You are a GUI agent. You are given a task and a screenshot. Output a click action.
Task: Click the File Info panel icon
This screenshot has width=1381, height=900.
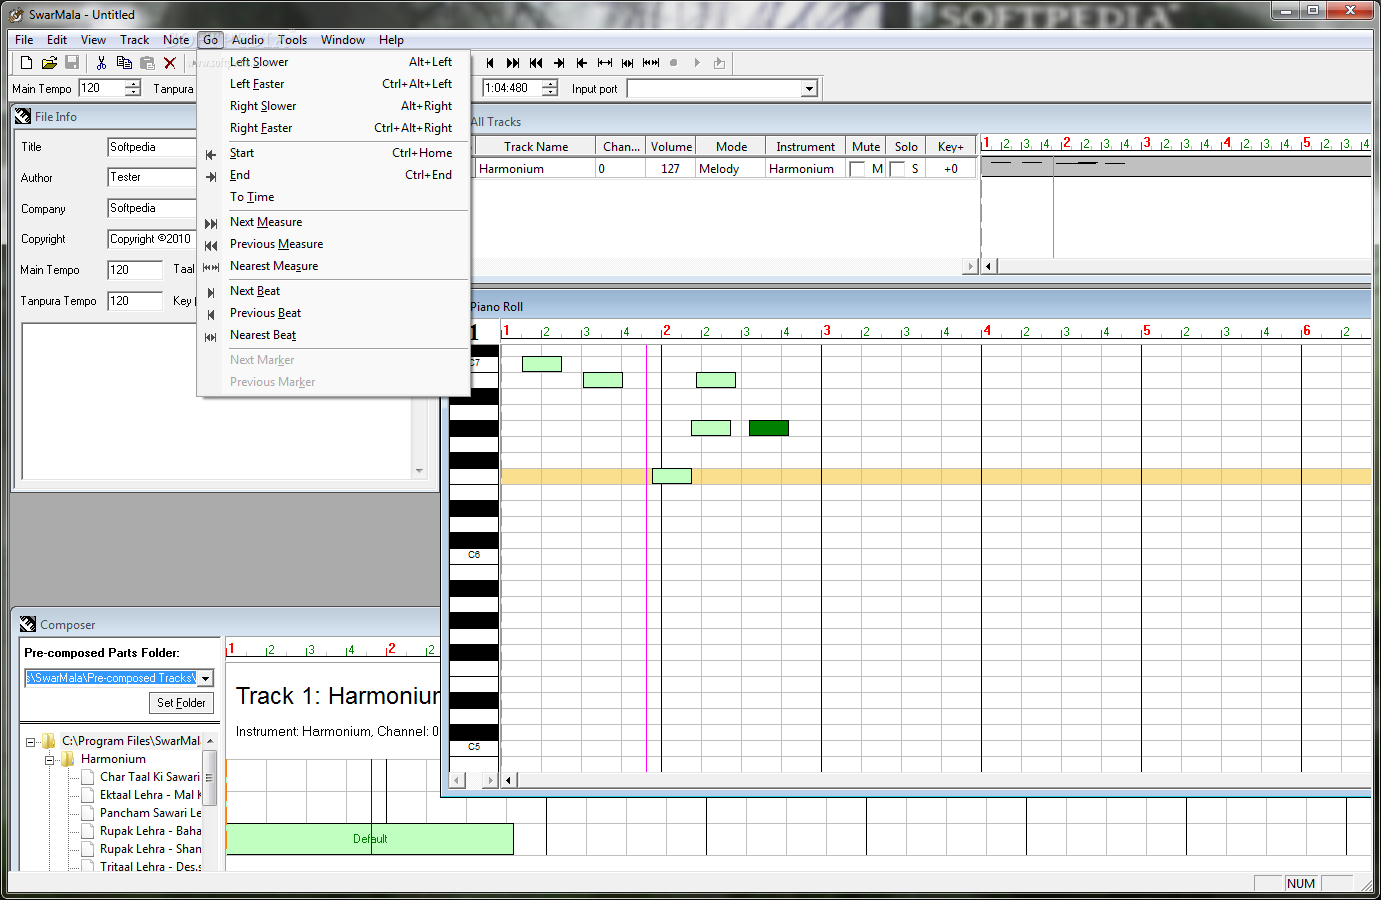[23, 116]
